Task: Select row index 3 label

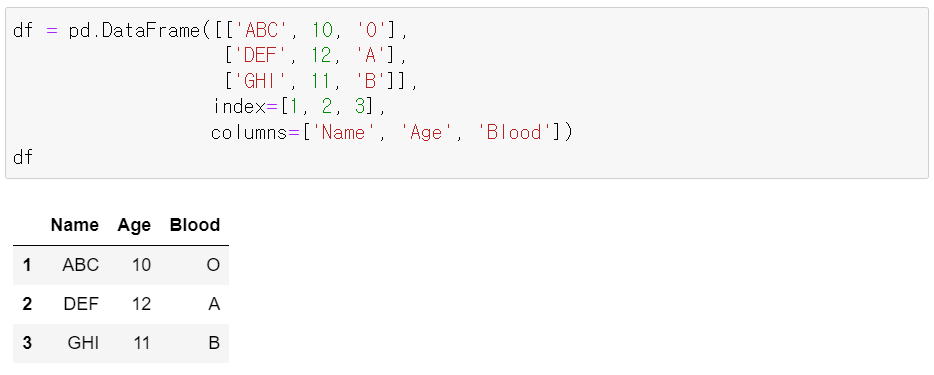Action: [27, 343]
